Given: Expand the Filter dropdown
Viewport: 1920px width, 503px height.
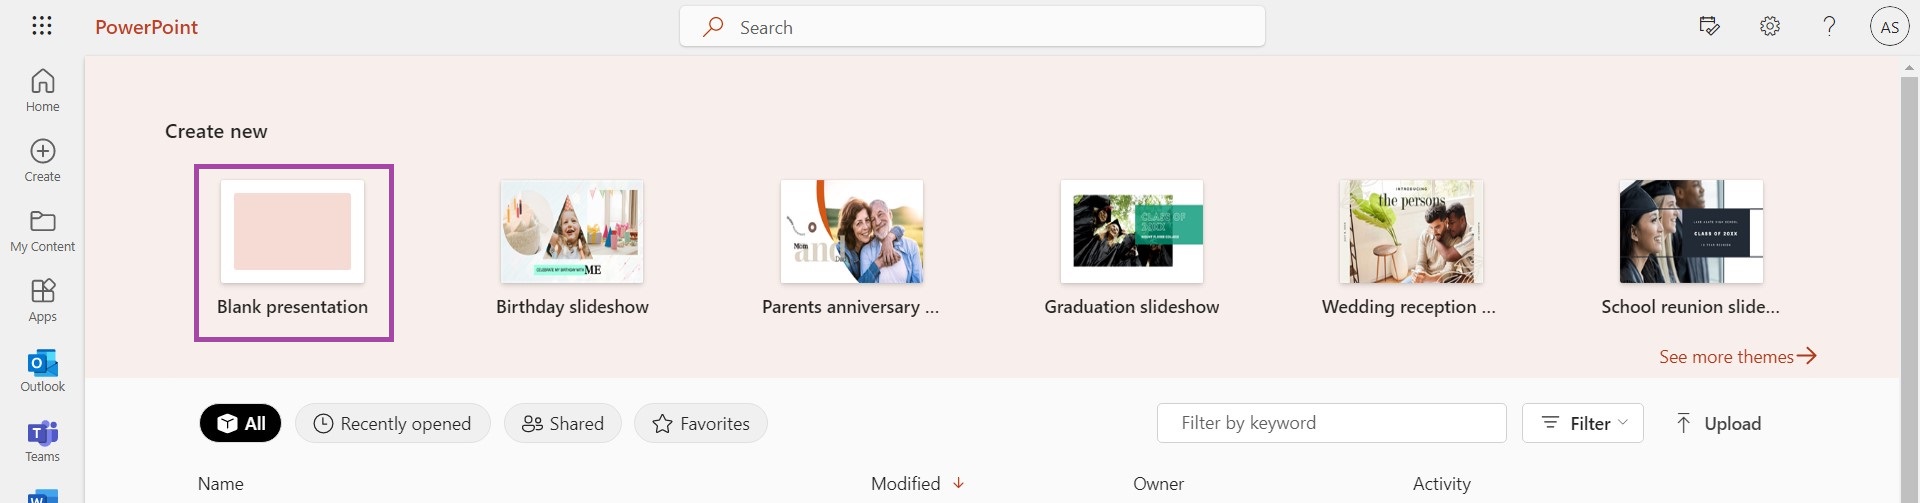Looking at the screenshot, I should point(1585,423).
